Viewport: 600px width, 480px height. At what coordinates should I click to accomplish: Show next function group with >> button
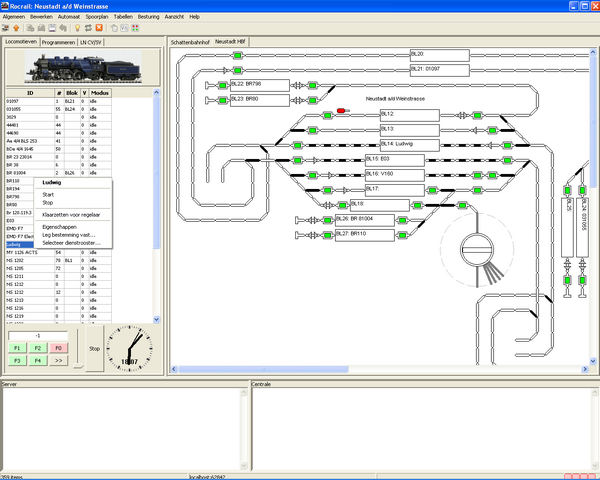tap(57, 359)
